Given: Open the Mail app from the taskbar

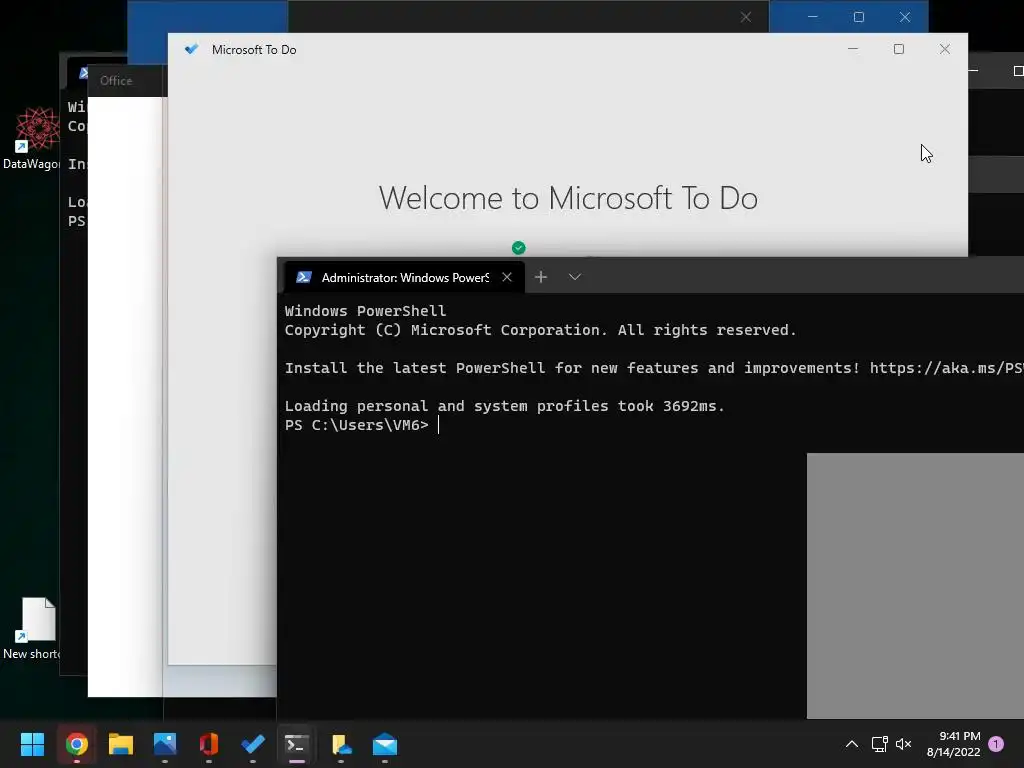Looking at the screenshot, I should [x=385, y=744].
